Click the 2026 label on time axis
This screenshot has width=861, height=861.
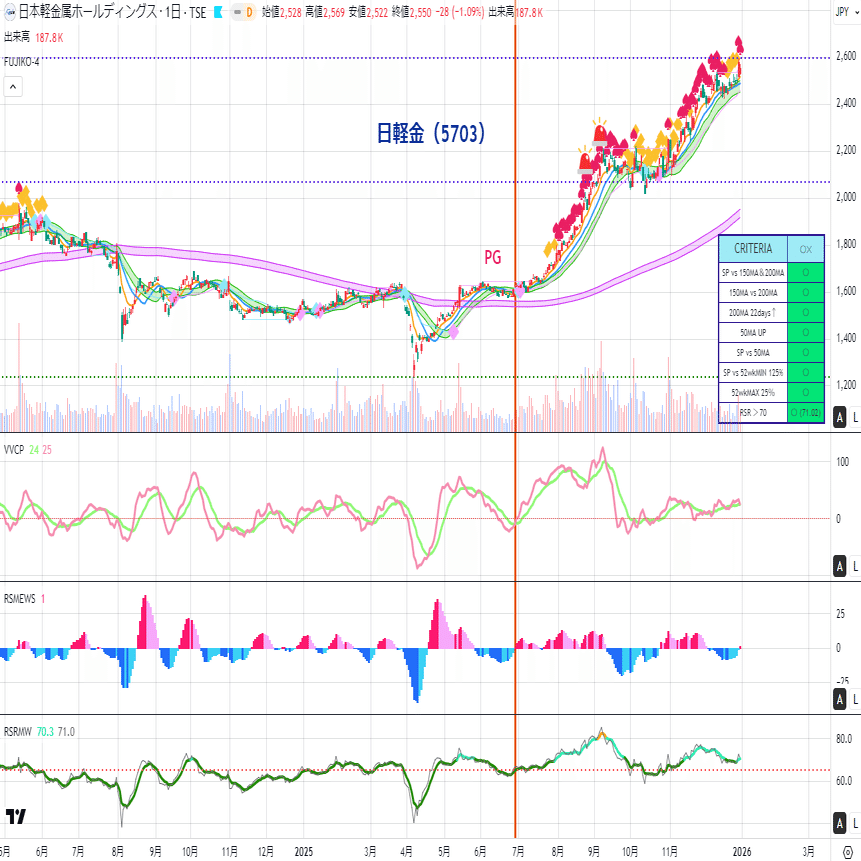point(742,852)
